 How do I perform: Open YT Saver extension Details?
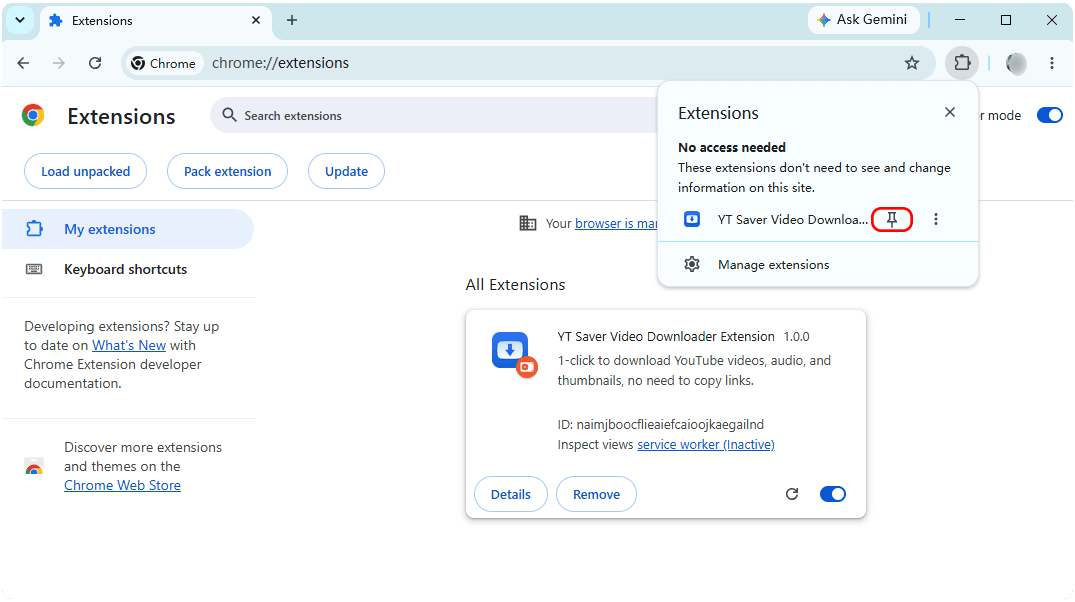[511, 494]
